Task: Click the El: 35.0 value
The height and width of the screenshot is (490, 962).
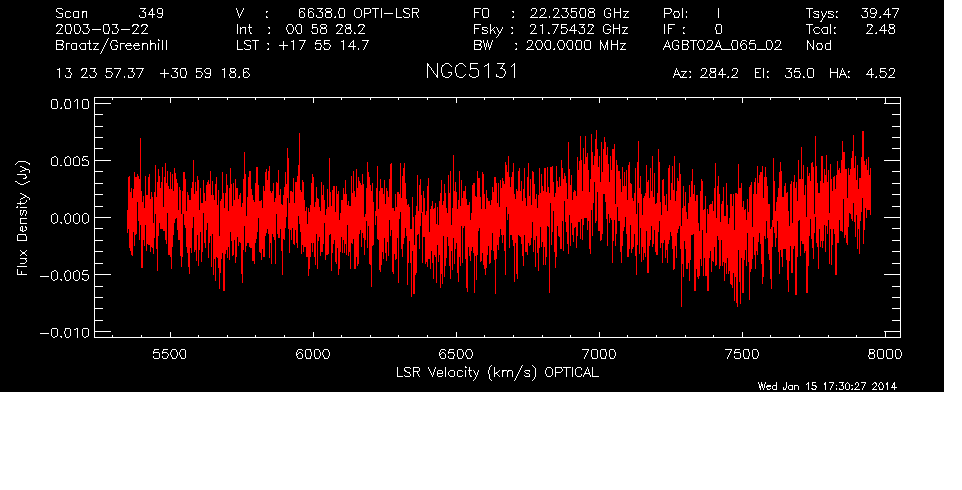Action: point(784,74)
